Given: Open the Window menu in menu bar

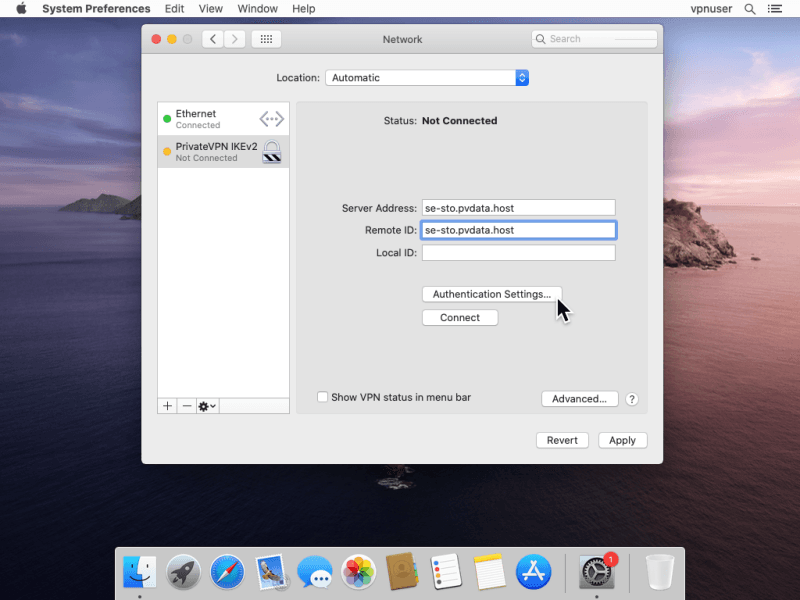Looking at the screenshot, I should click(258, 9).
